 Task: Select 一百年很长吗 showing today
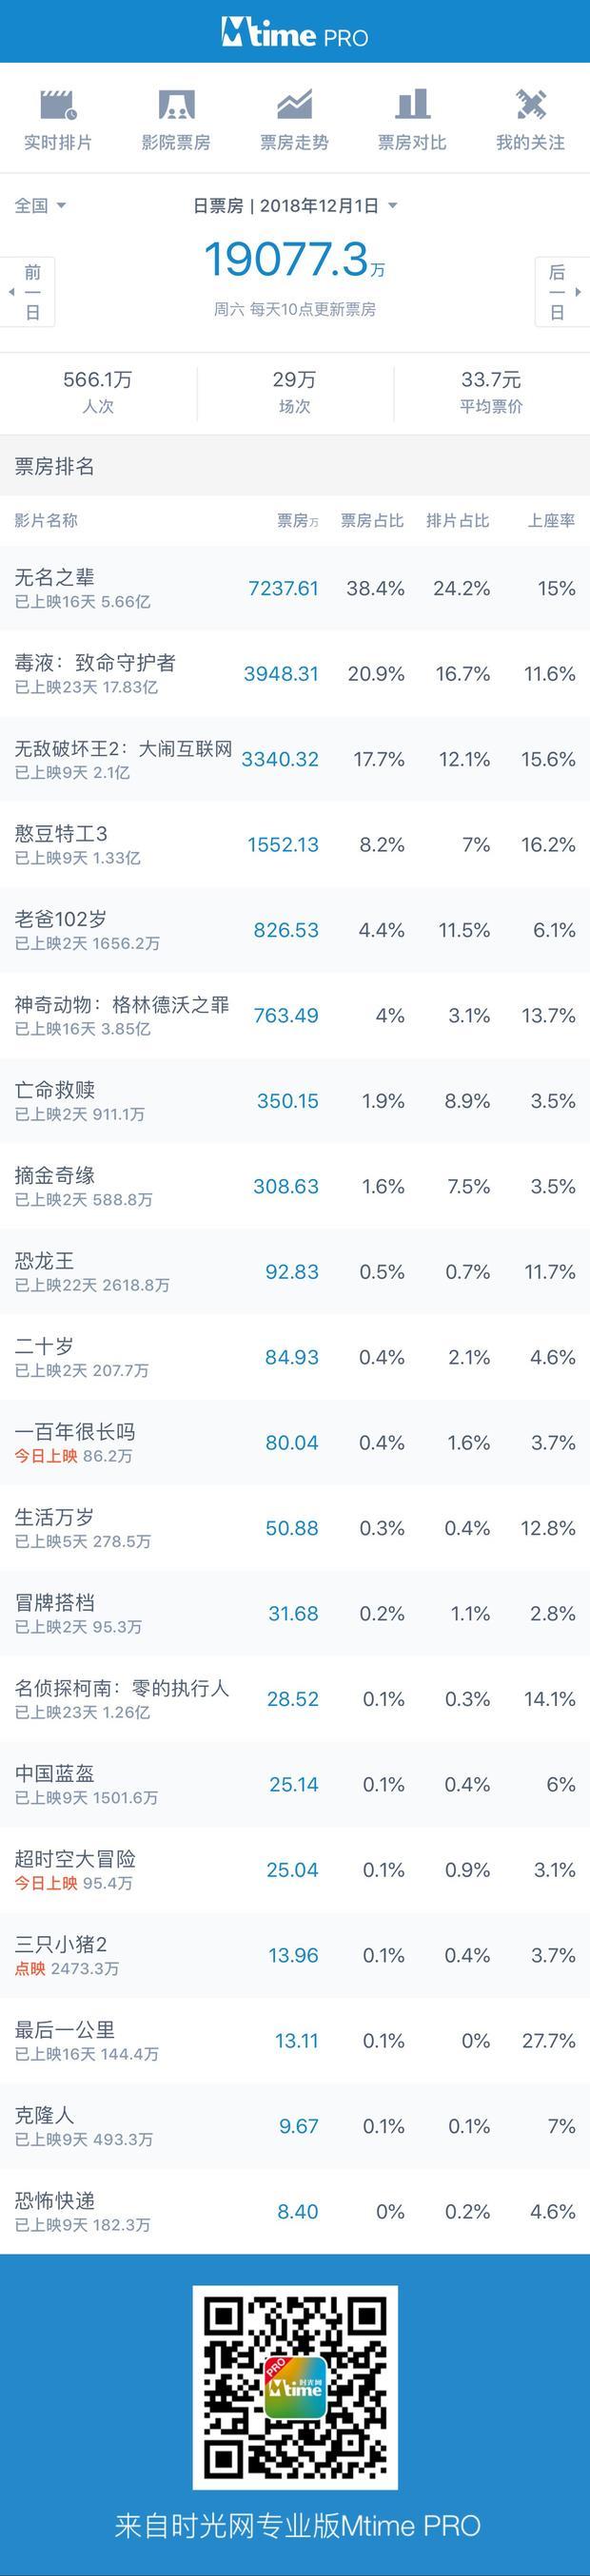coord(295,1442)
